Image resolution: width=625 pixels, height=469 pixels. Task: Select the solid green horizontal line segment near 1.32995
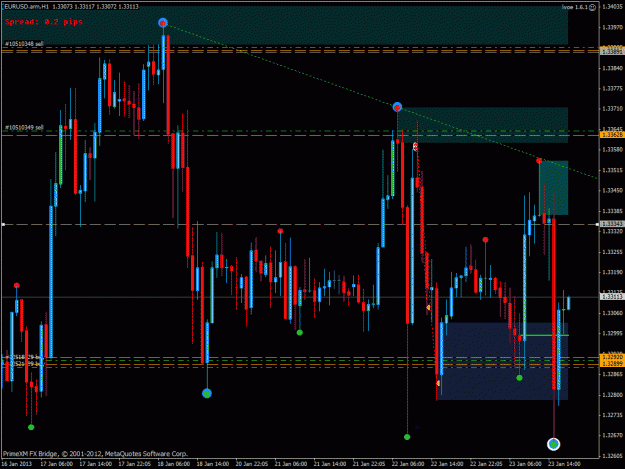click(546, 336)
